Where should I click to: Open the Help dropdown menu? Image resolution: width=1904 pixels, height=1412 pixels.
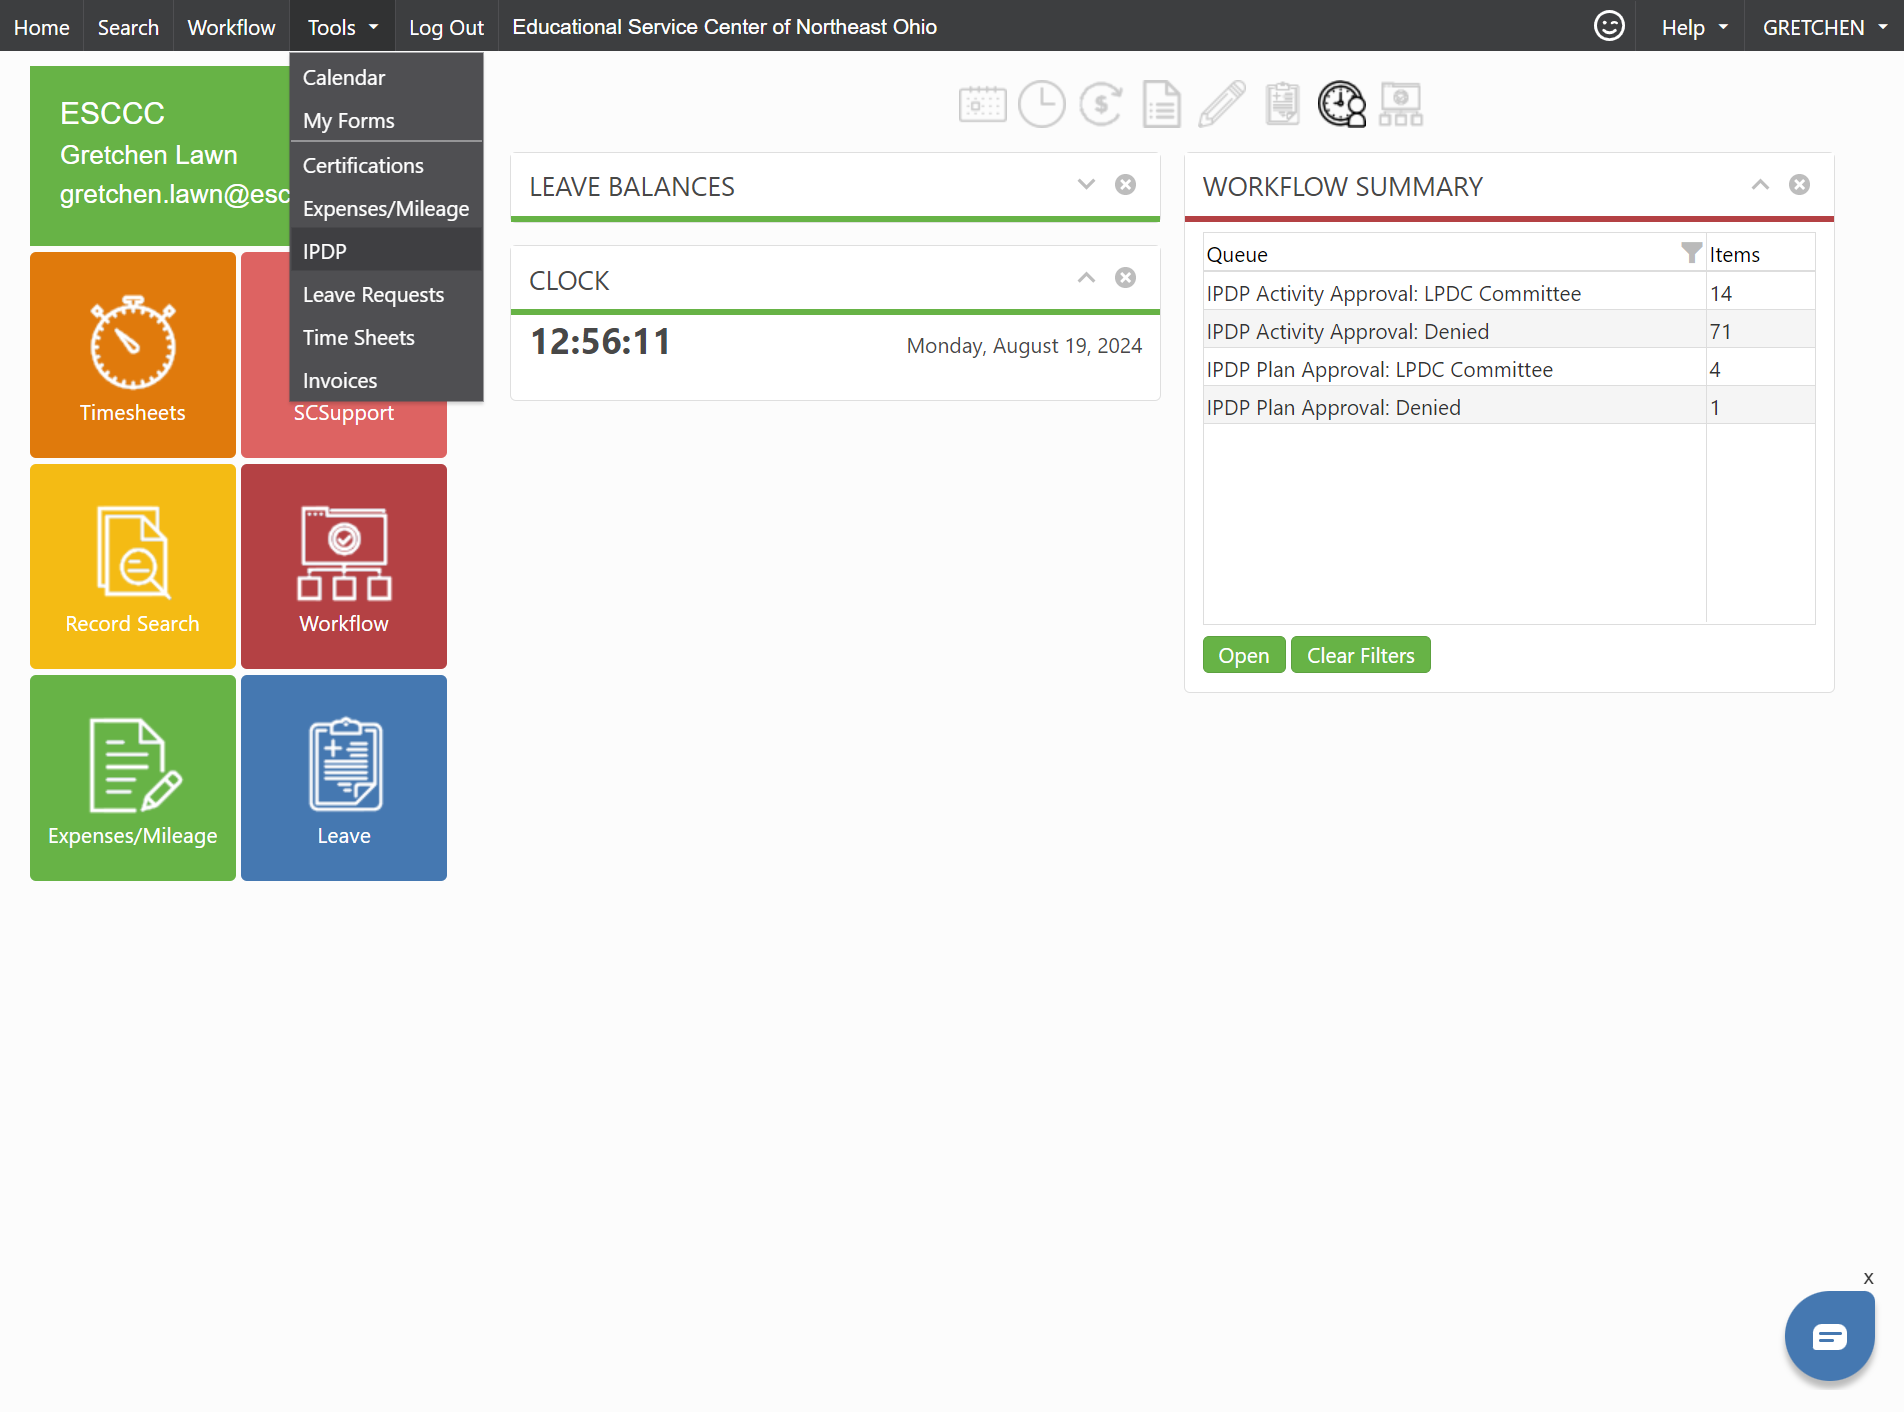(x=1694, y=27)
